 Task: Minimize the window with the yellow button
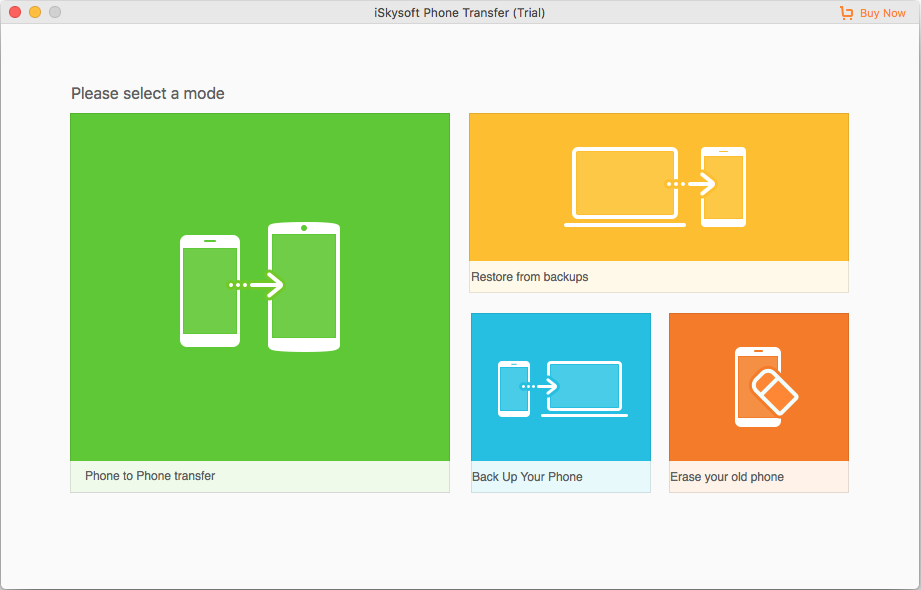tap(35, 12)
